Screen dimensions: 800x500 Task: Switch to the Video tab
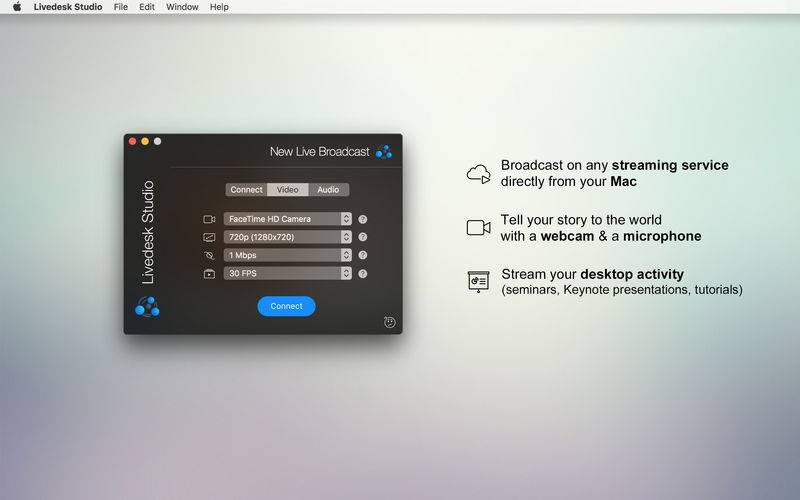(x=288, y=189)
